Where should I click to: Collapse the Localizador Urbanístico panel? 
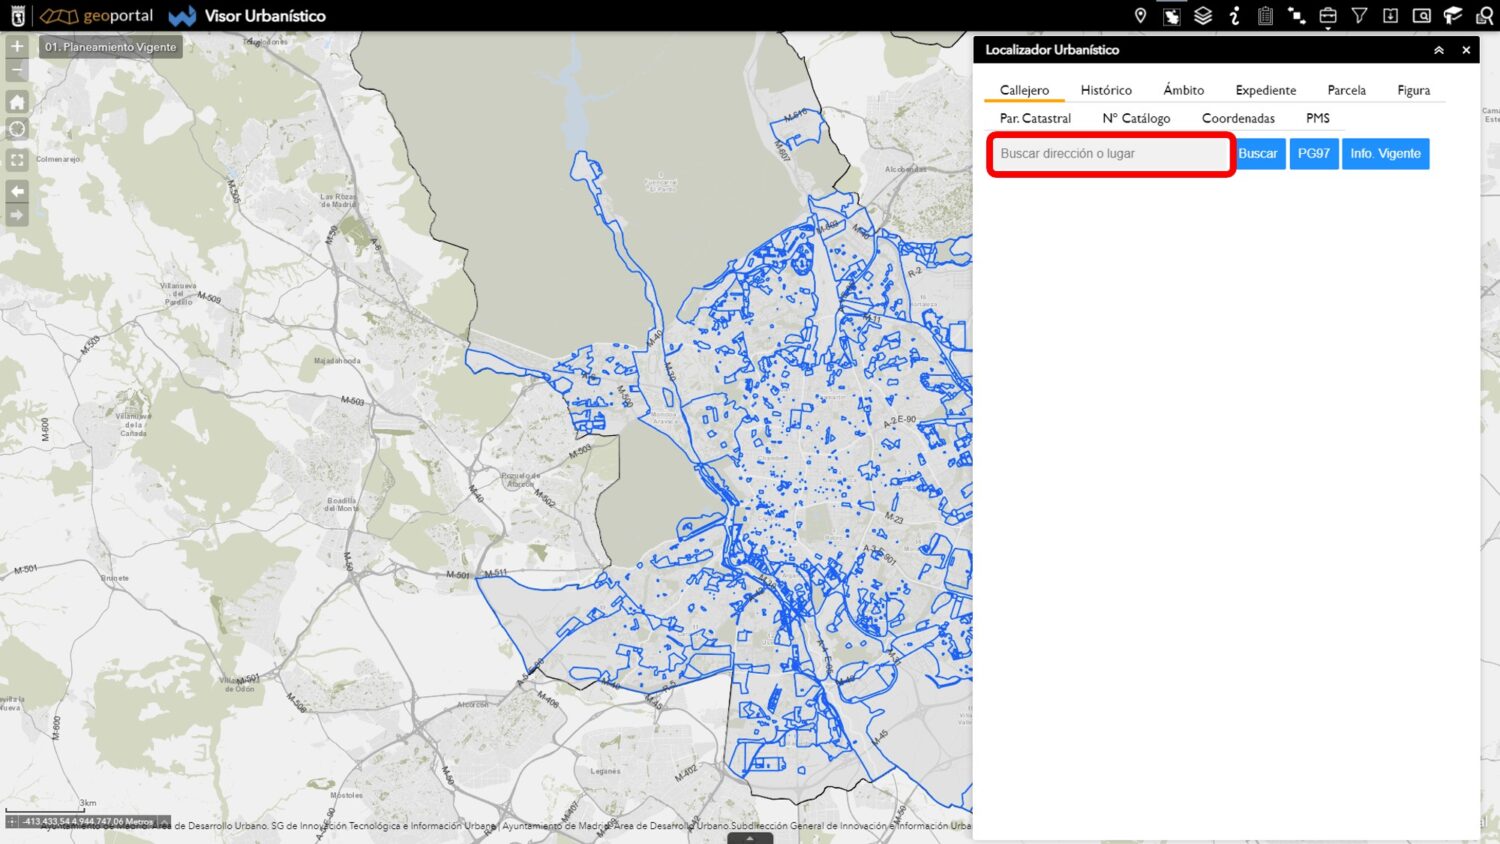1438,50
